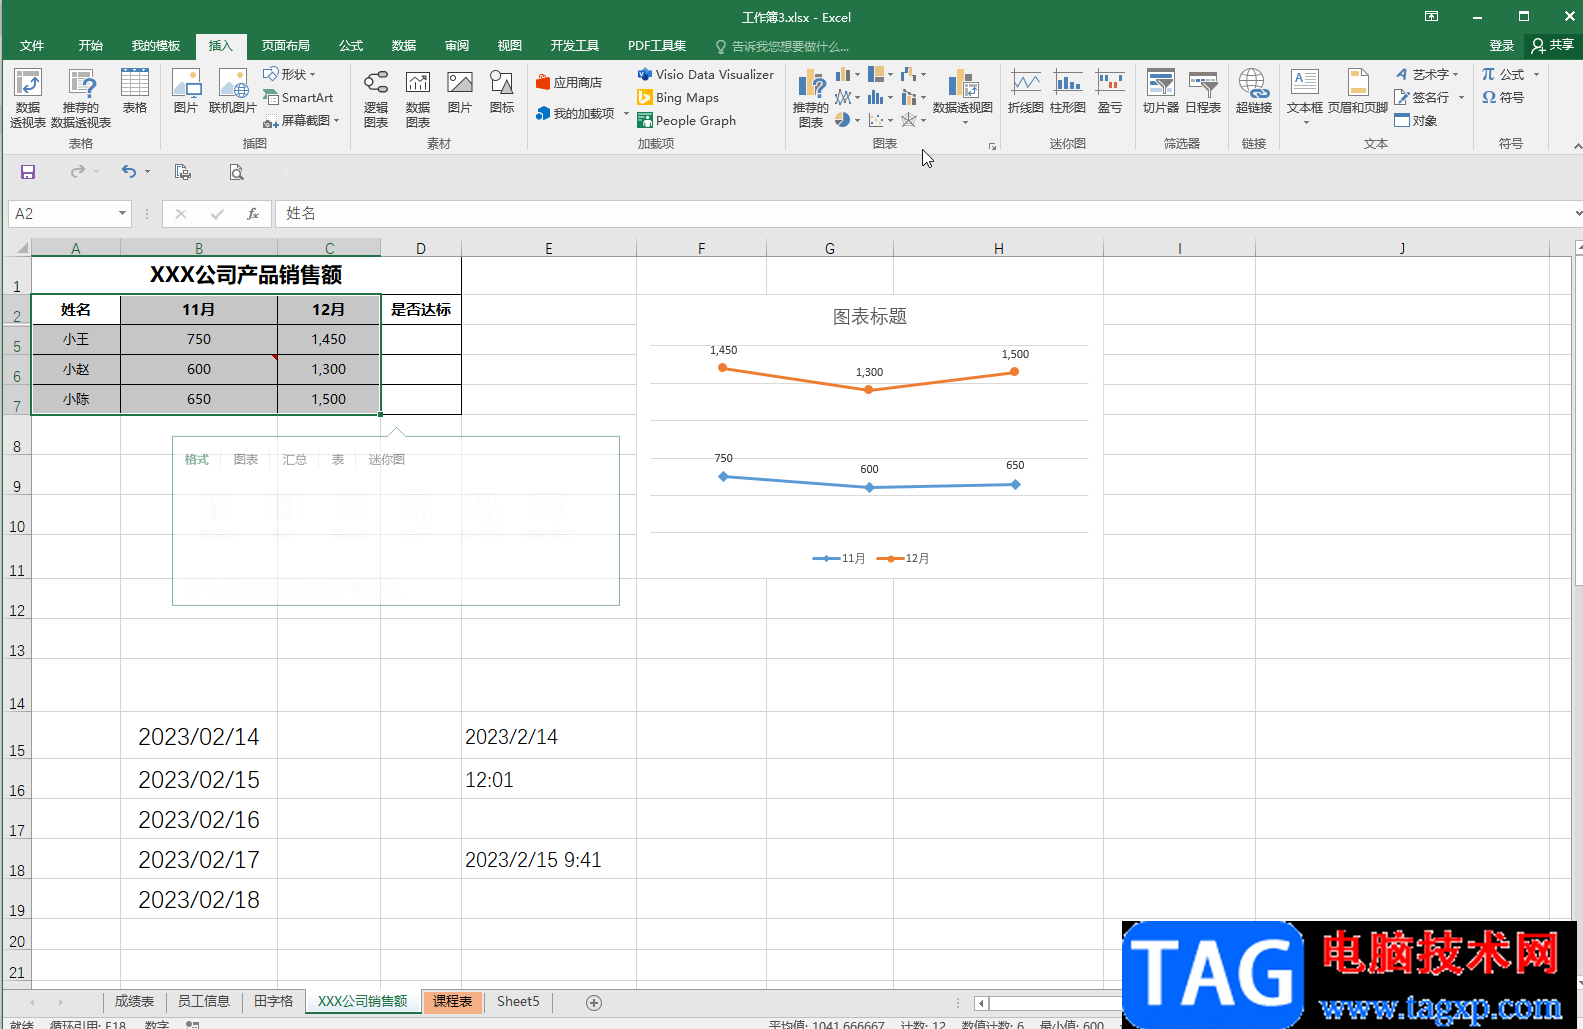This screenshot has height=1029, width=1583.
Task: Open Recommended Charts
Action: (811, 98)
